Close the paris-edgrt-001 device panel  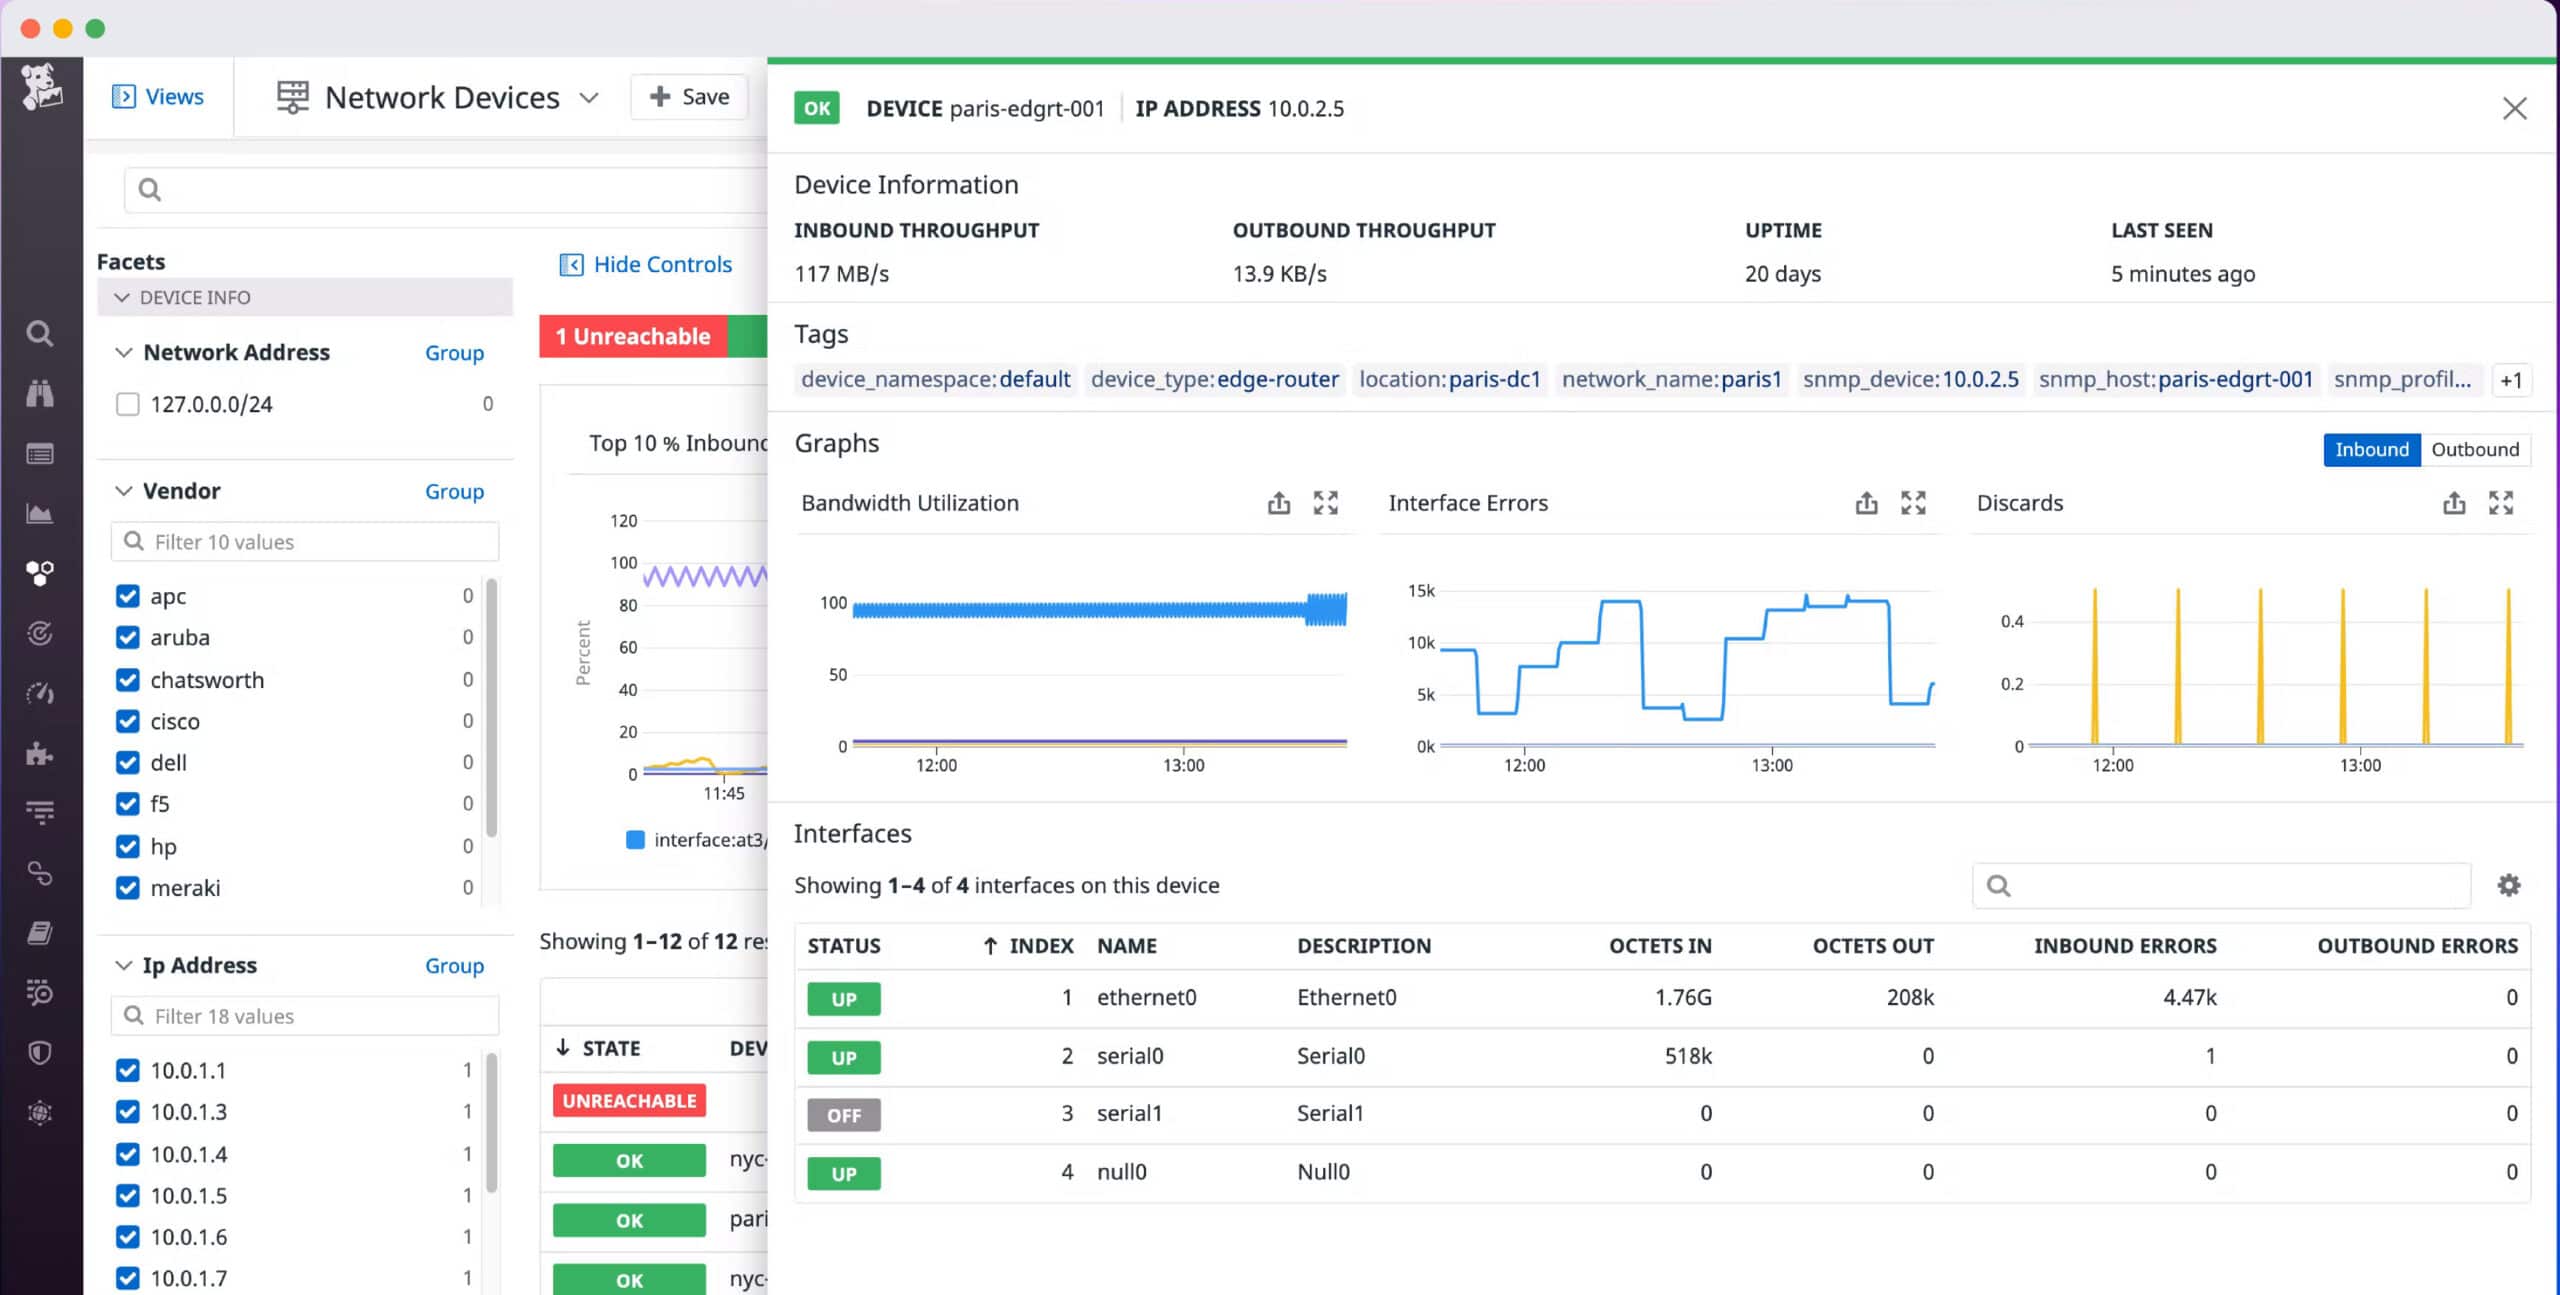pyautogui.click(x=2514, y=108)
